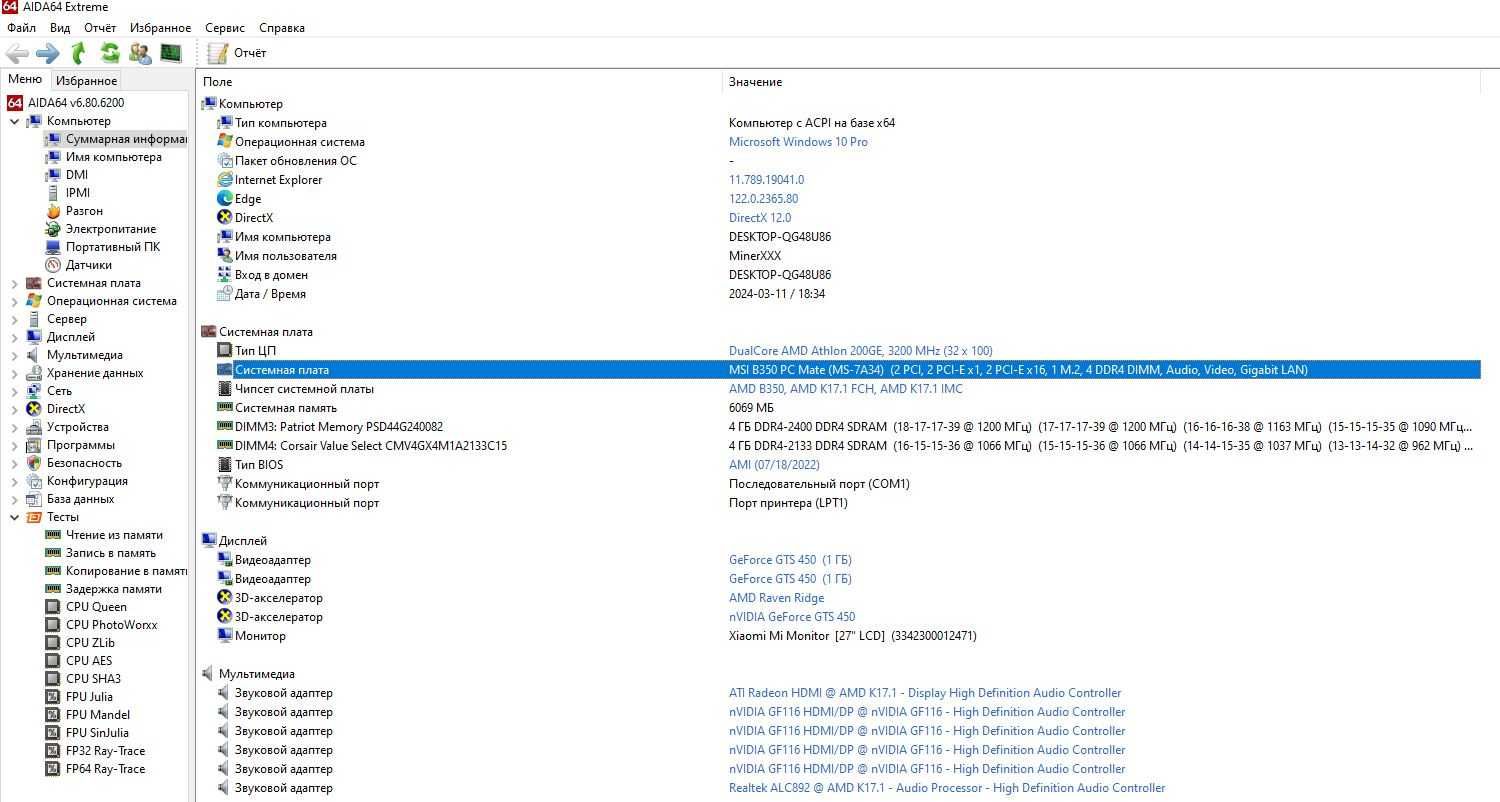This screenshot has width=1500, height=802.
Task: Expand the Сервер tree node
Action: [x=14, y=319]
